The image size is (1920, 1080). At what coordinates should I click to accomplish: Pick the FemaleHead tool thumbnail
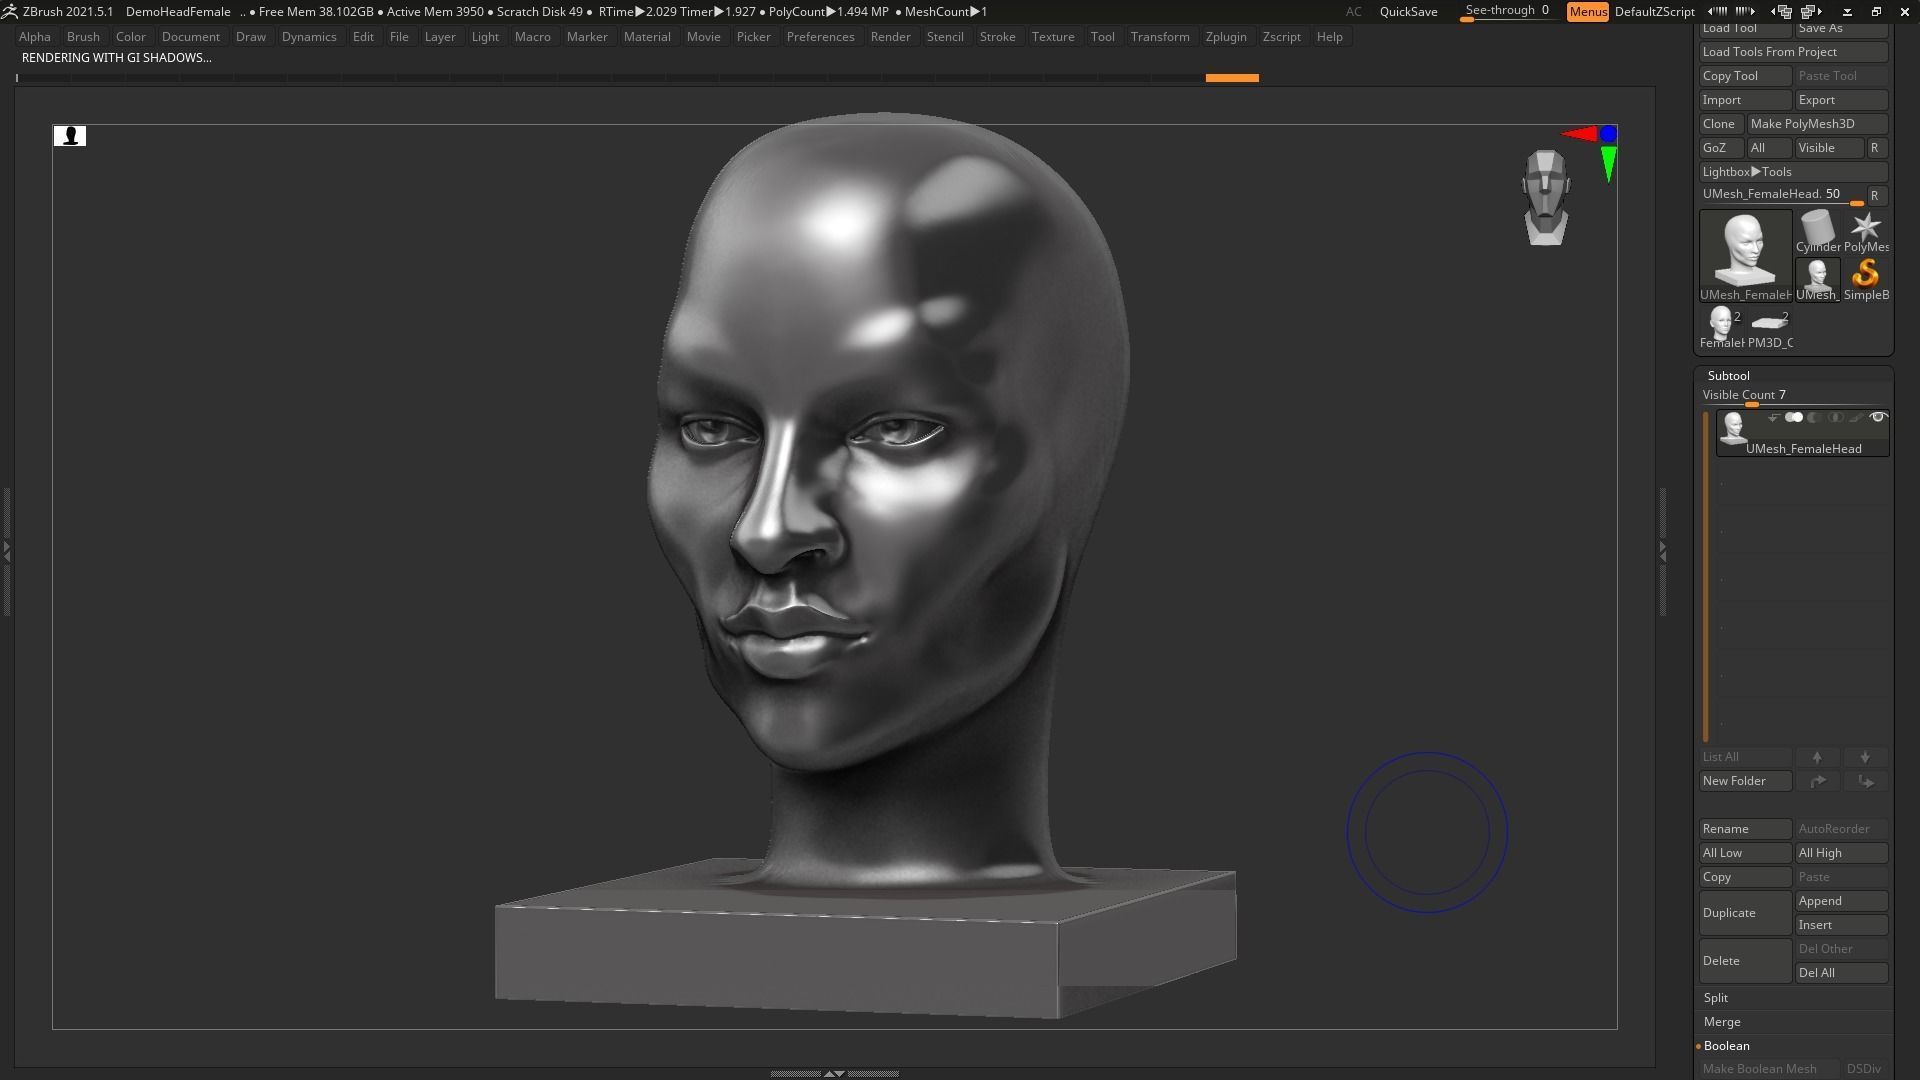click(x=1721, y=327)
